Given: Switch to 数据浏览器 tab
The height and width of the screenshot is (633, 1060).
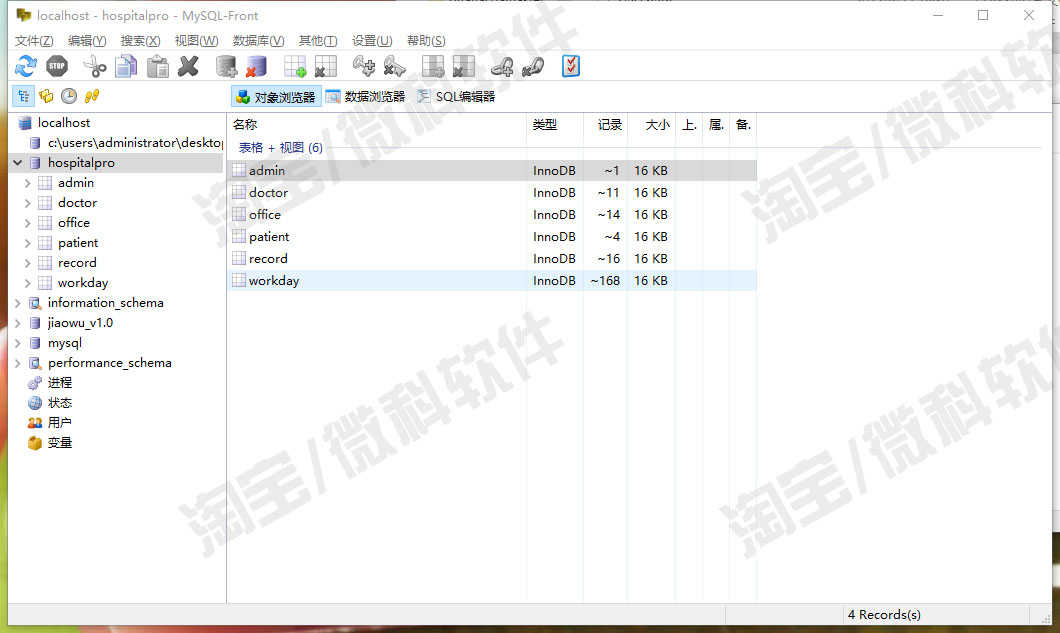Looking at the screenshot, I should [x=366, y=97].
